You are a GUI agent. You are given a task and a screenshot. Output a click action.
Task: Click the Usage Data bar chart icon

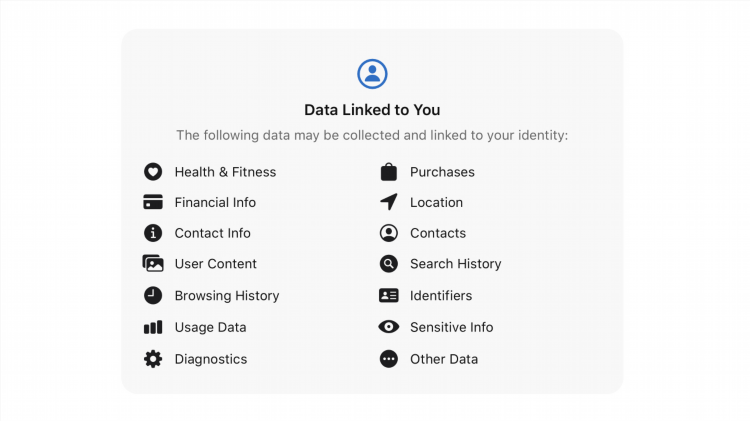153,327
